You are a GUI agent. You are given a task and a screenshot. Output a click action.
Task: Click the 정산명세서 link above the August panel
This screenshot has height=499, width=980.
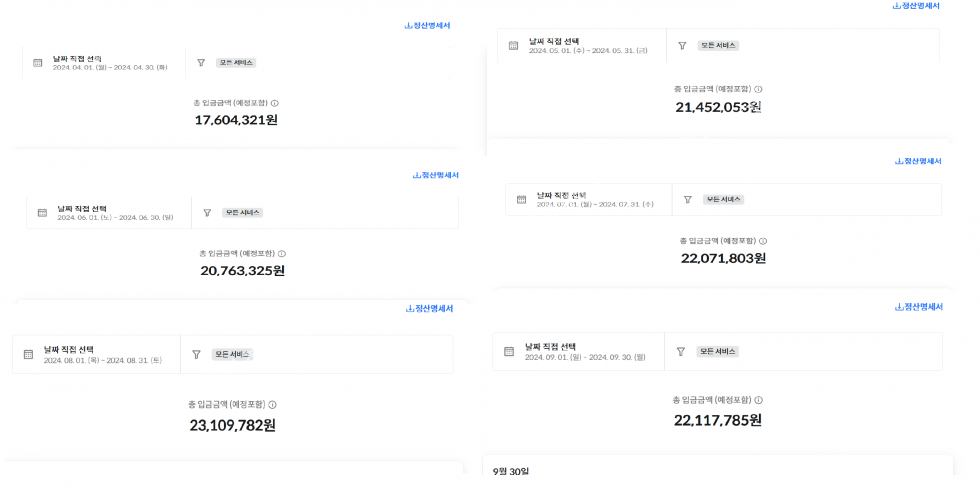tap(429, 309)
